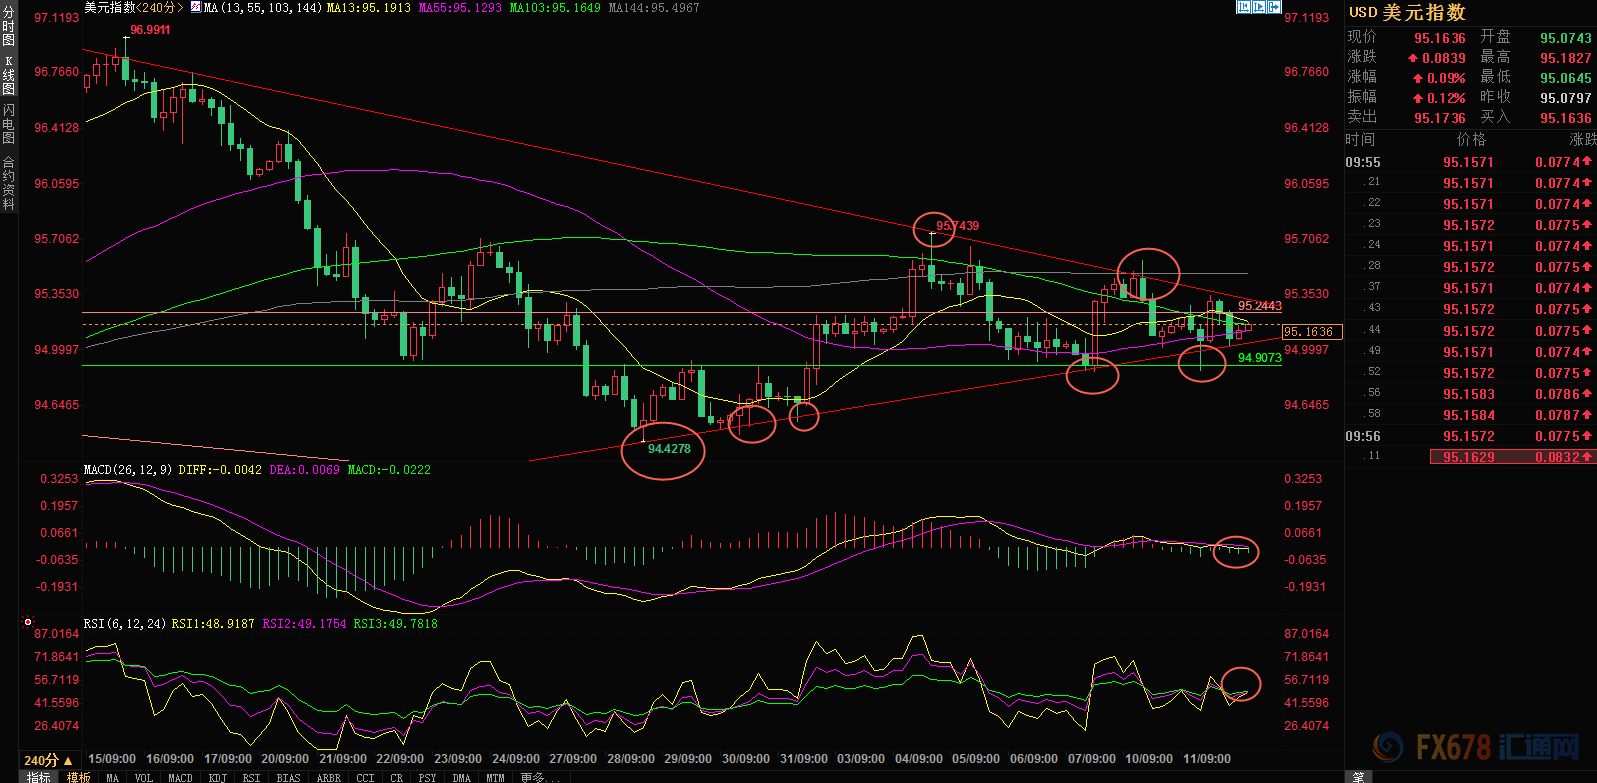This screenshot has width=1597, height=783.
Task: Click the 卖出 value 95.1736
Action: tap(1440, 118)
